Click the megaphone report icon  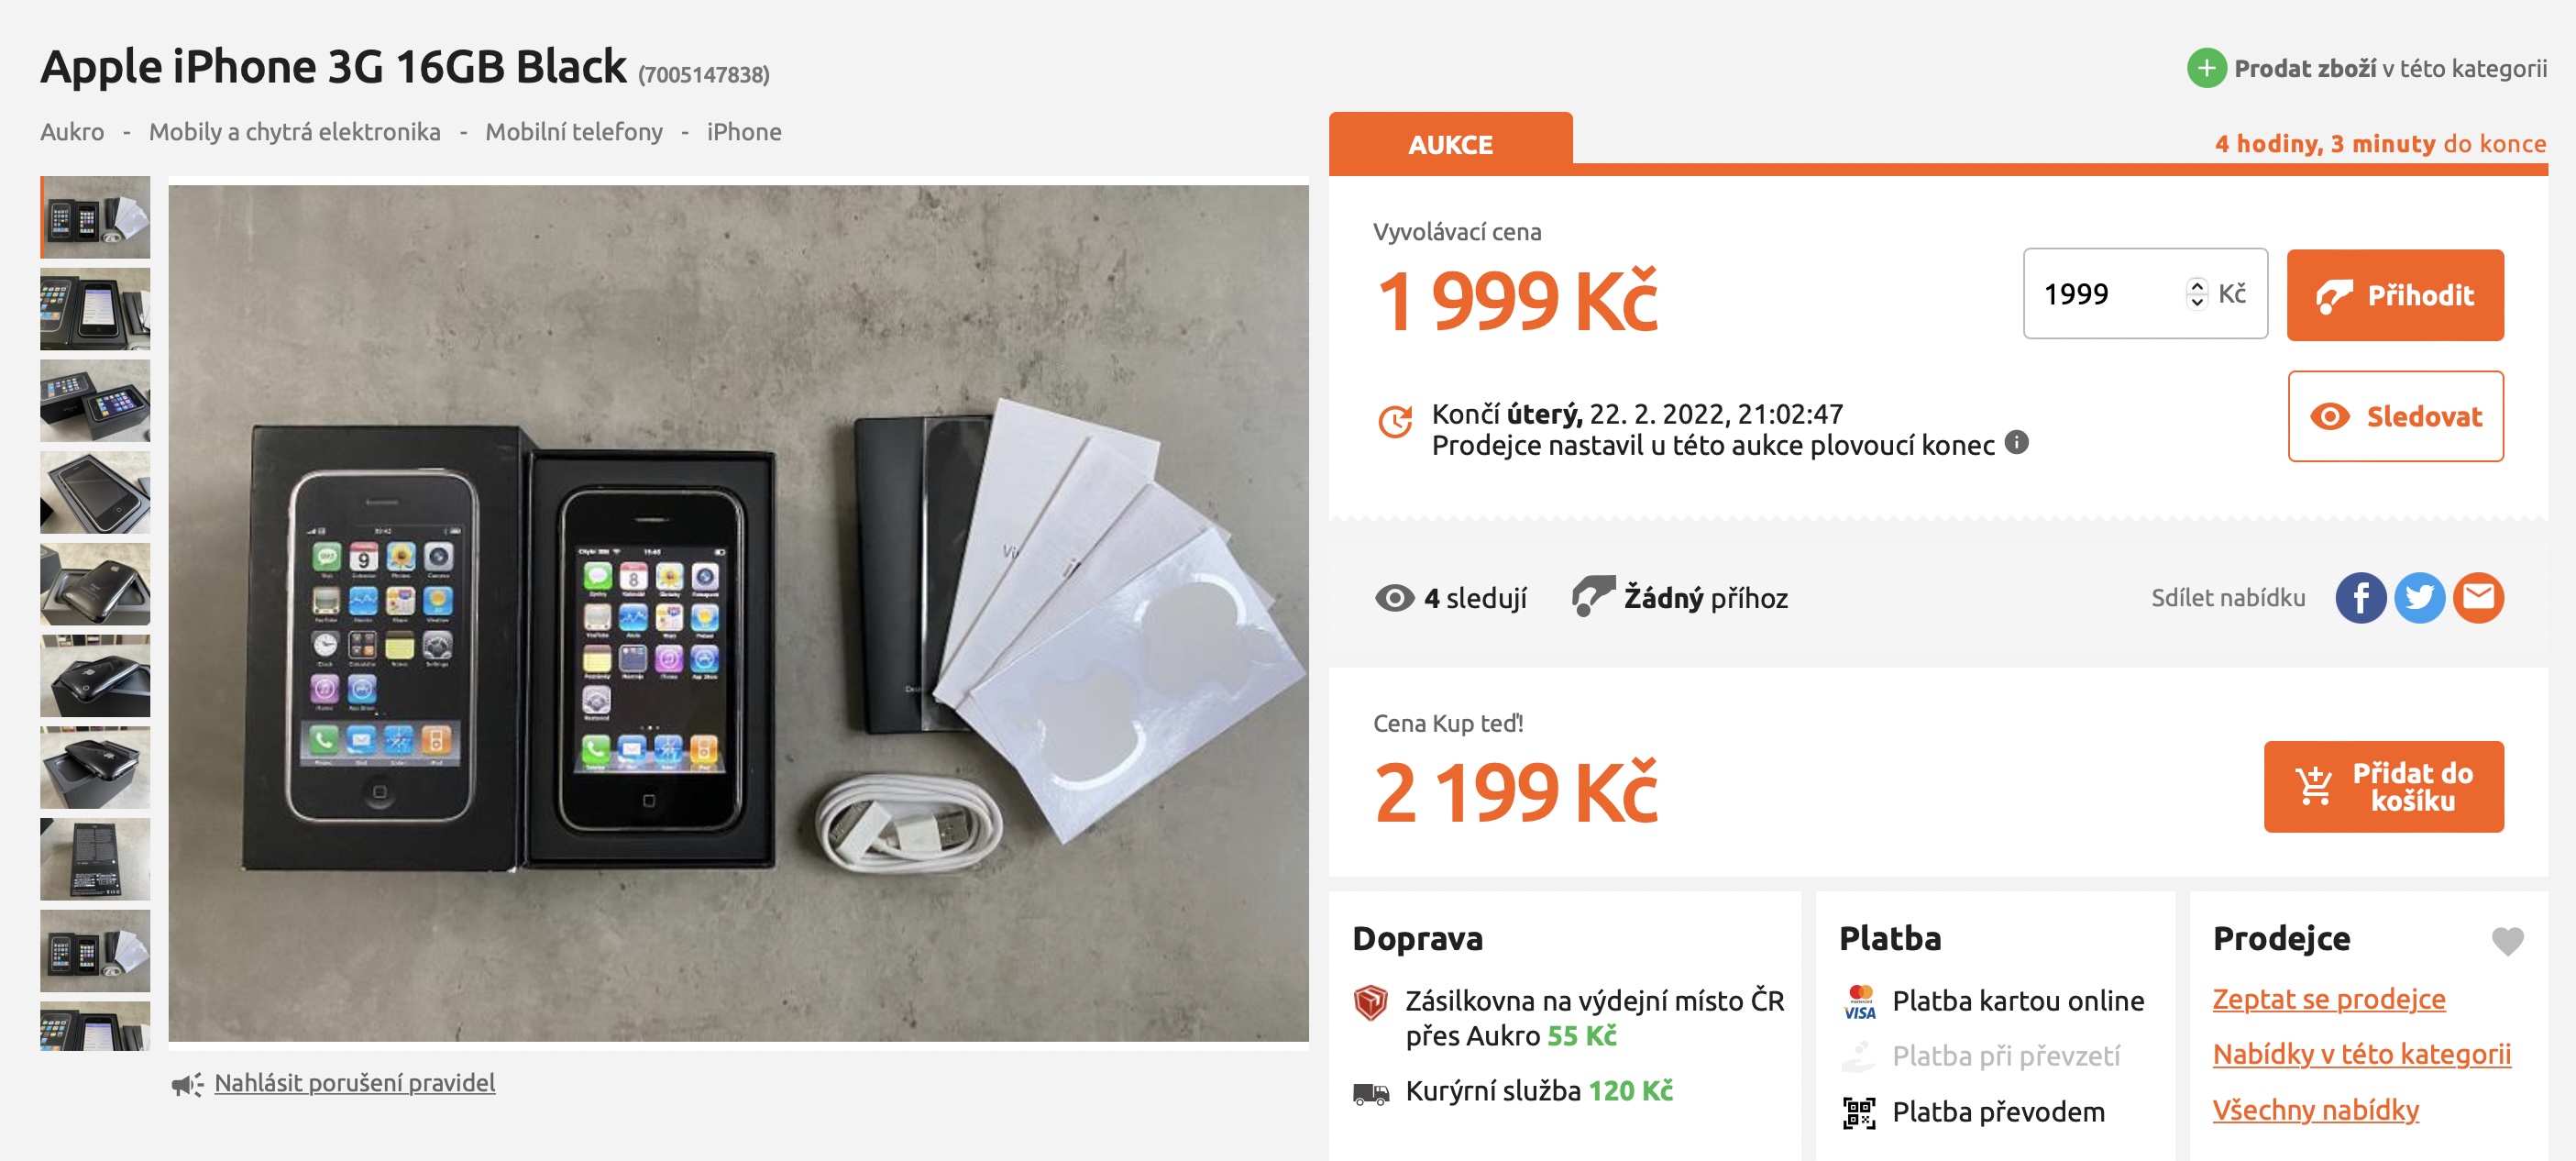[187, 1084]
